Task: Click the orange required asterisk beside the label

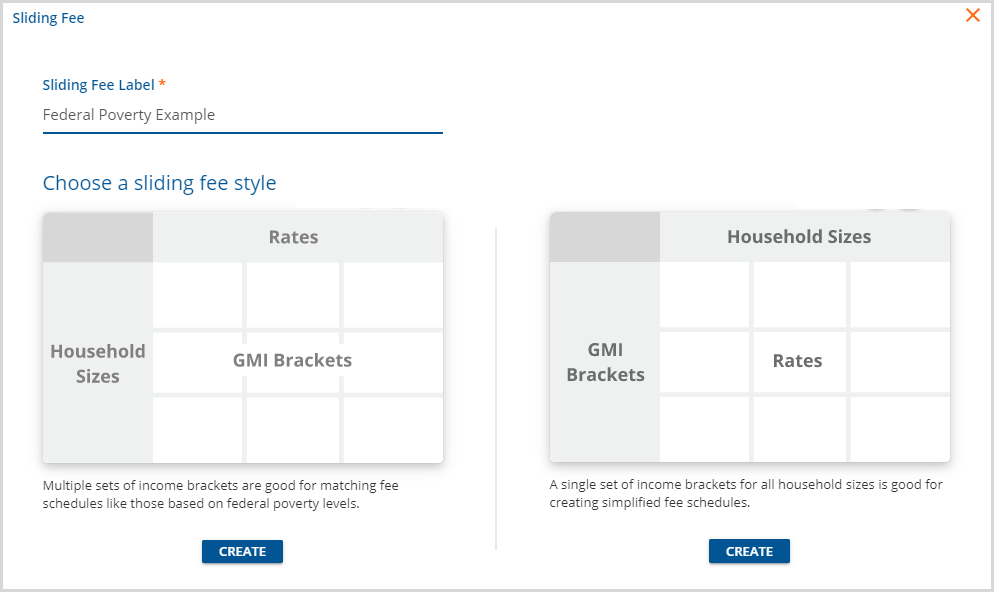Action: [162, 84]
